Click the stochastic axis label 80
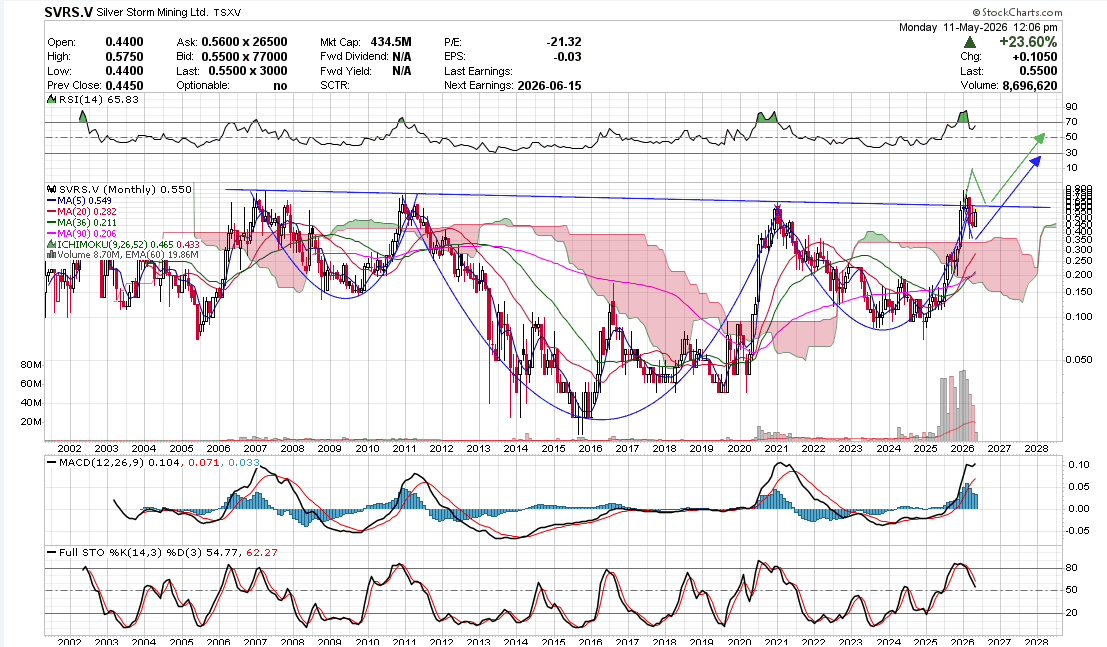Screen dimensions: 1107x647 pyautogui.click(x=1071, y=568)
